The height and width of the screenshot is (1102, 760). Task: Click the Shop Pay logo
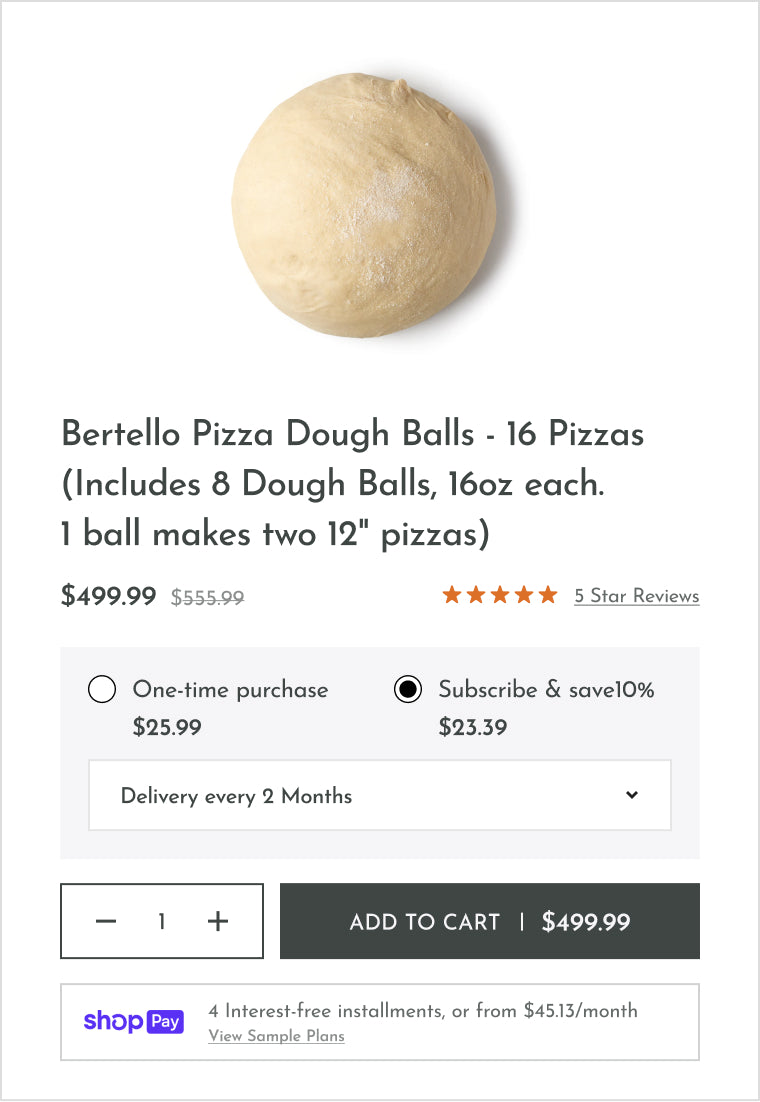click(x=133, y=1021)
